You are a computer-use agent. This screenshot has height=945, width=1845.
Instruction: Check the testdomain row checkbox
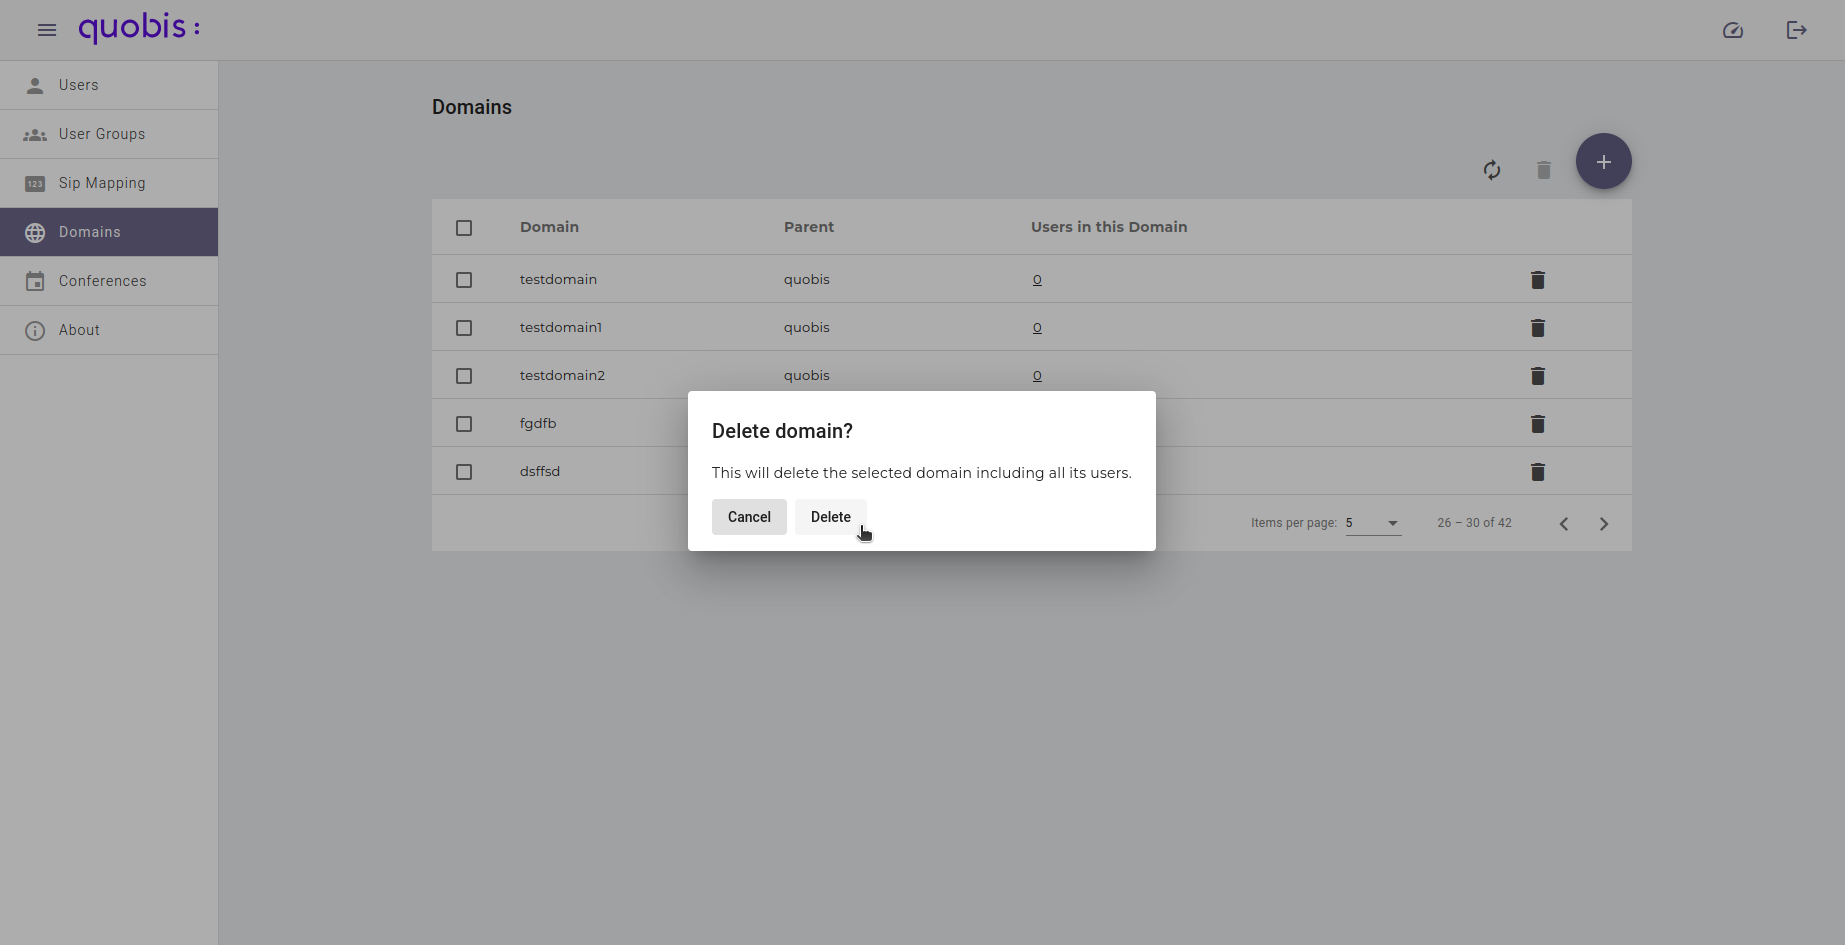click(x=464, y=280)
